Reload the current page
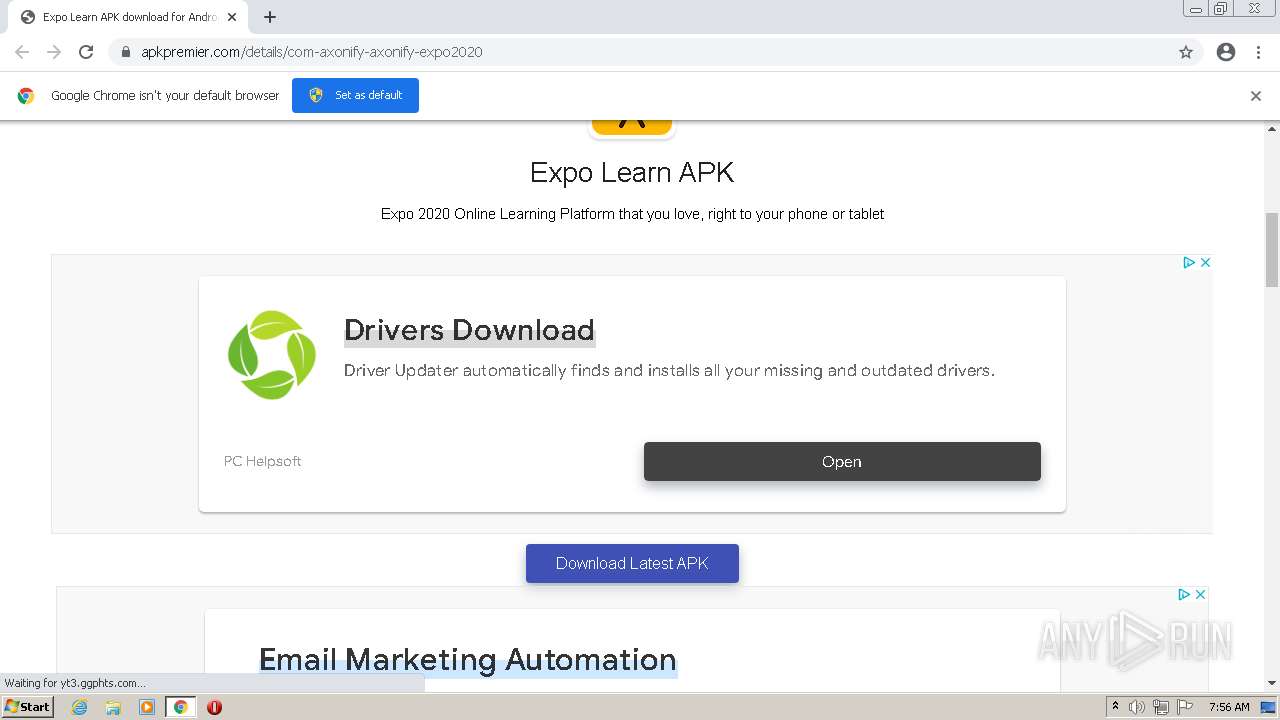Viewport: 1280px width, 720px height. [x=86, y=52]
